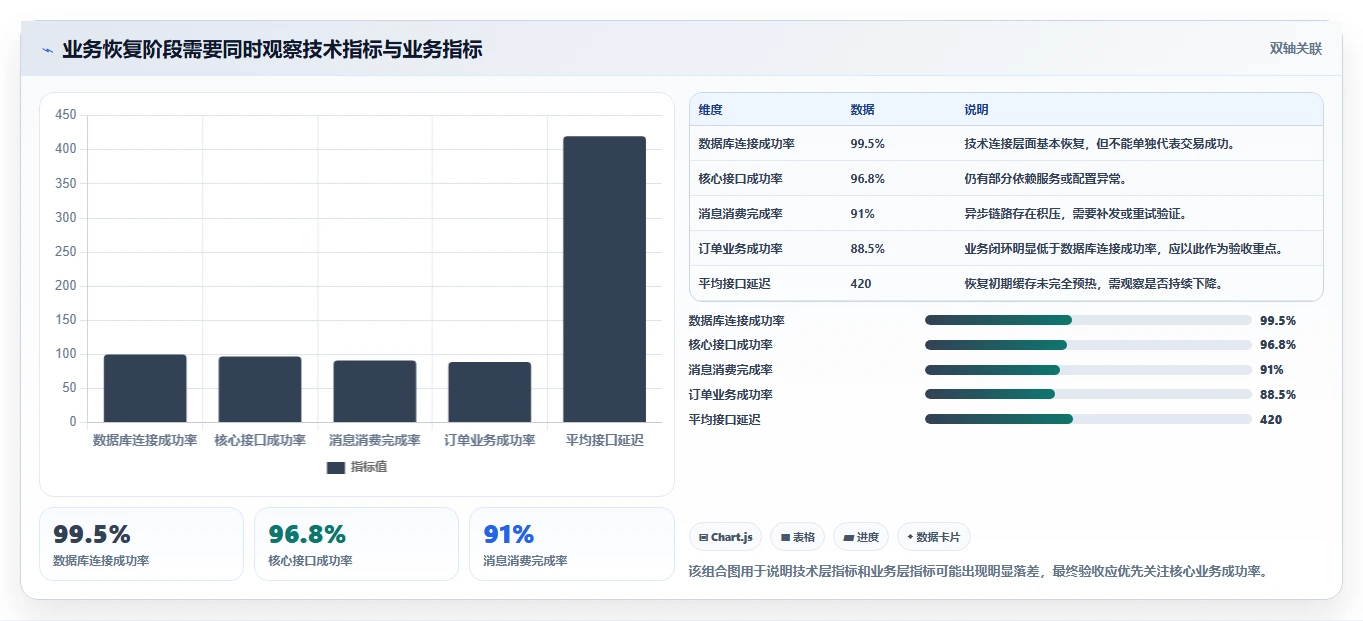Click the 平均接口延迟 x-axis label of the chart
1363x621 pixels.
[604, 440]
